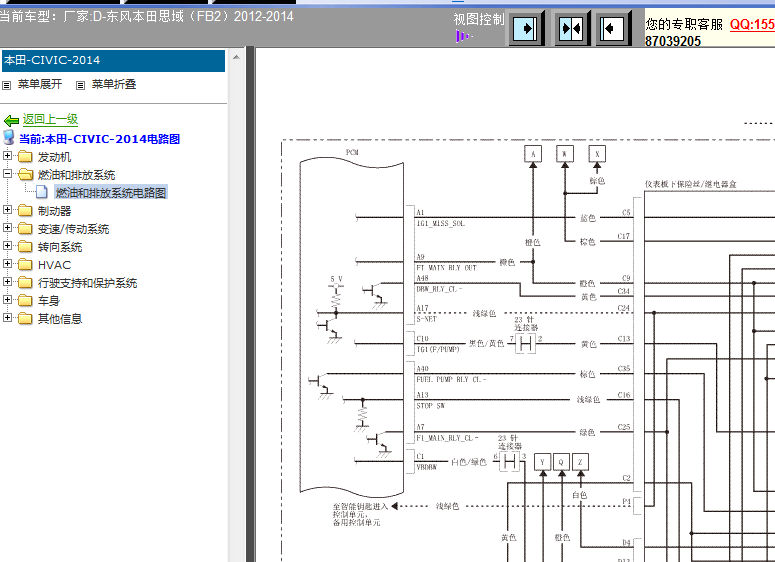Click the right-arrow view control button

pyautogui.click(x=526, y=29)
